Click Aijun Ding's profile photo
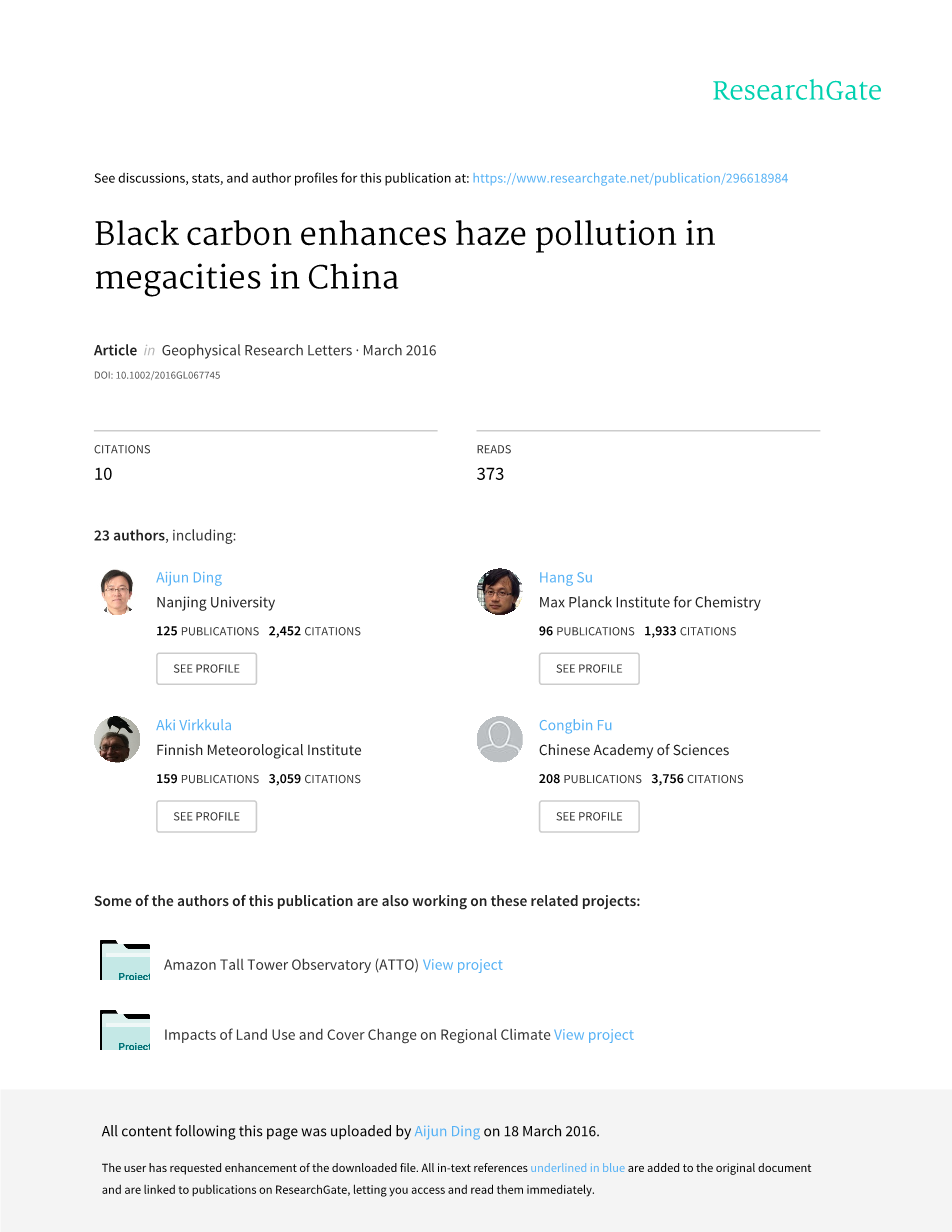The image size is (952, 1232). pyautogui.click(x=118, y=591)
